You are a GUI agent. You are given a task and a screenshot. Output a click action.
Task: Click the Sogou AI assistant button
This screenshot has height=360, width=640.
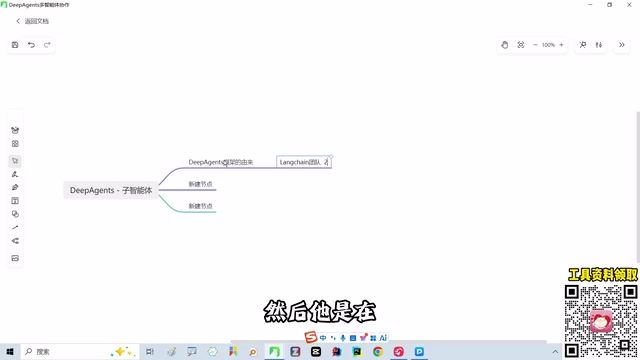pyautogui.click(x=383, y=338)
